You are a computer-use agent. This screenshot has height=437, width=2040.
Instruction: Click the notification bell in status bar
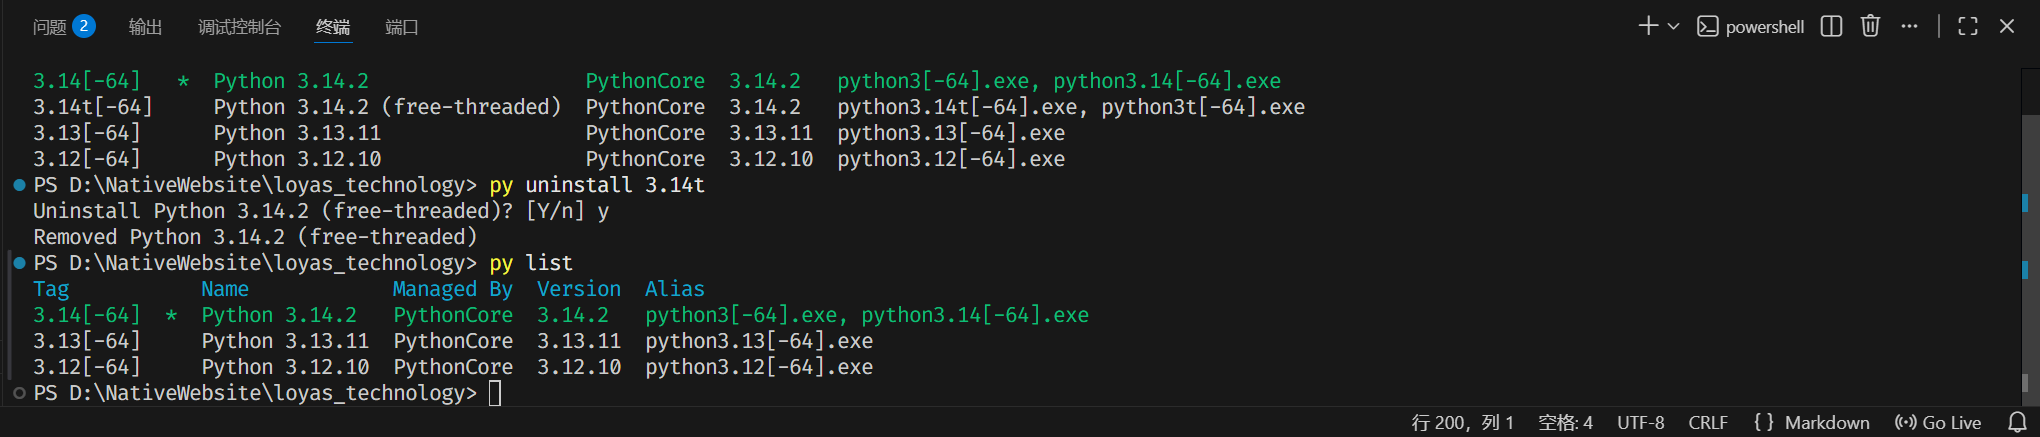2017,422
